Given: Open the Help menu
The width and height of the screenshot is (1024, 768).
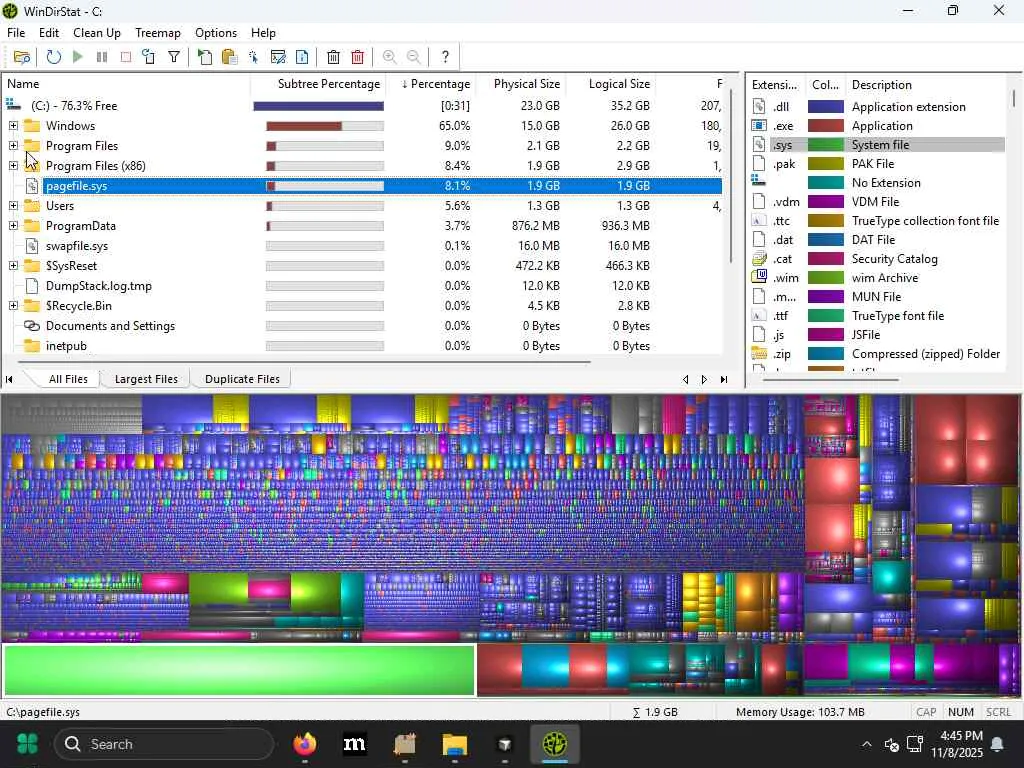Looking at the screenshot, I should tap(263, 33).
